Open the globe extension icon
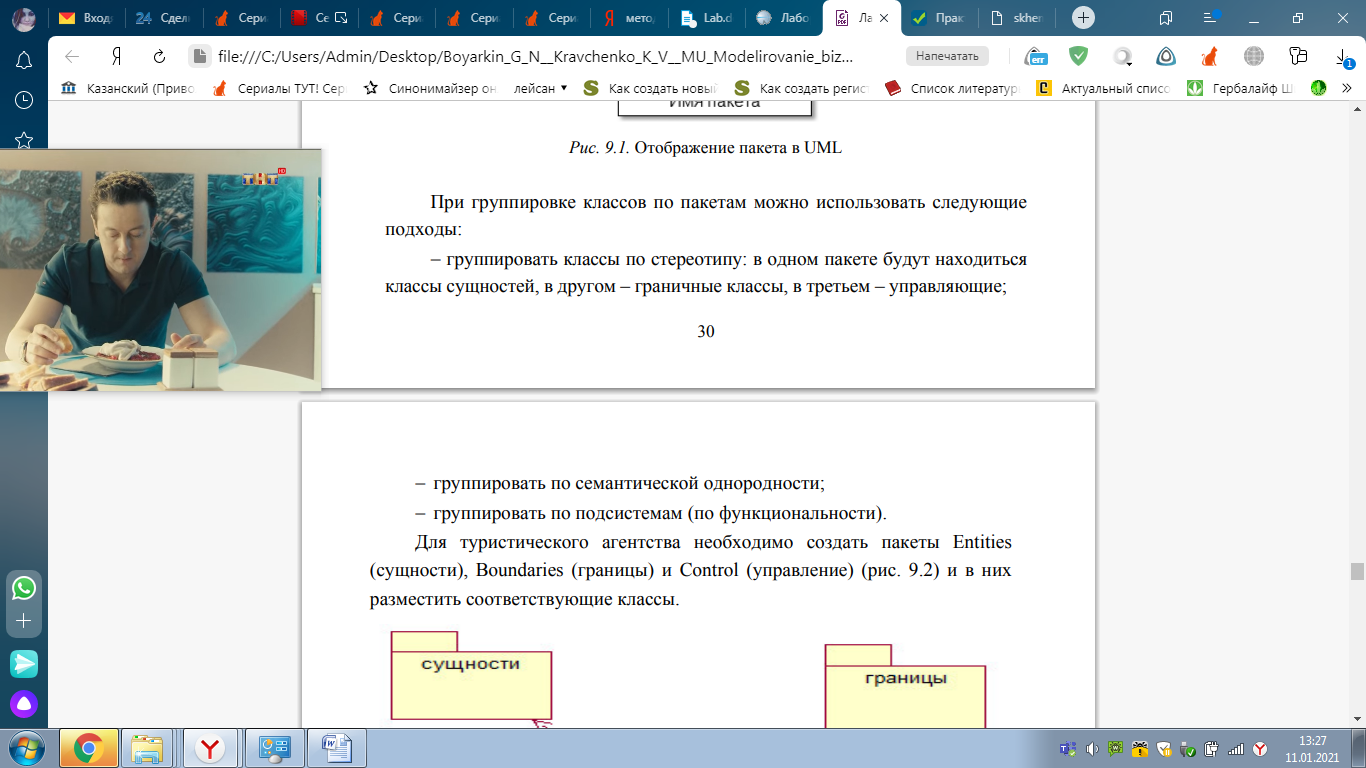The width and height of the screenshot is (1366, 768). [x=1254, y=56]
